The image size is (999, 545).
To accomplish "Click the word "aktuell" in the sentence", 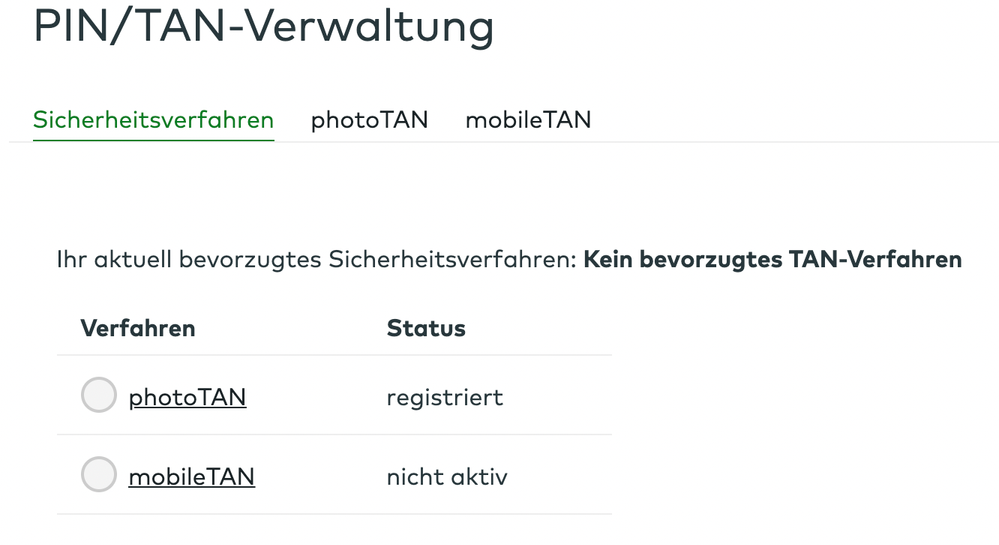I will coord(134,260).
